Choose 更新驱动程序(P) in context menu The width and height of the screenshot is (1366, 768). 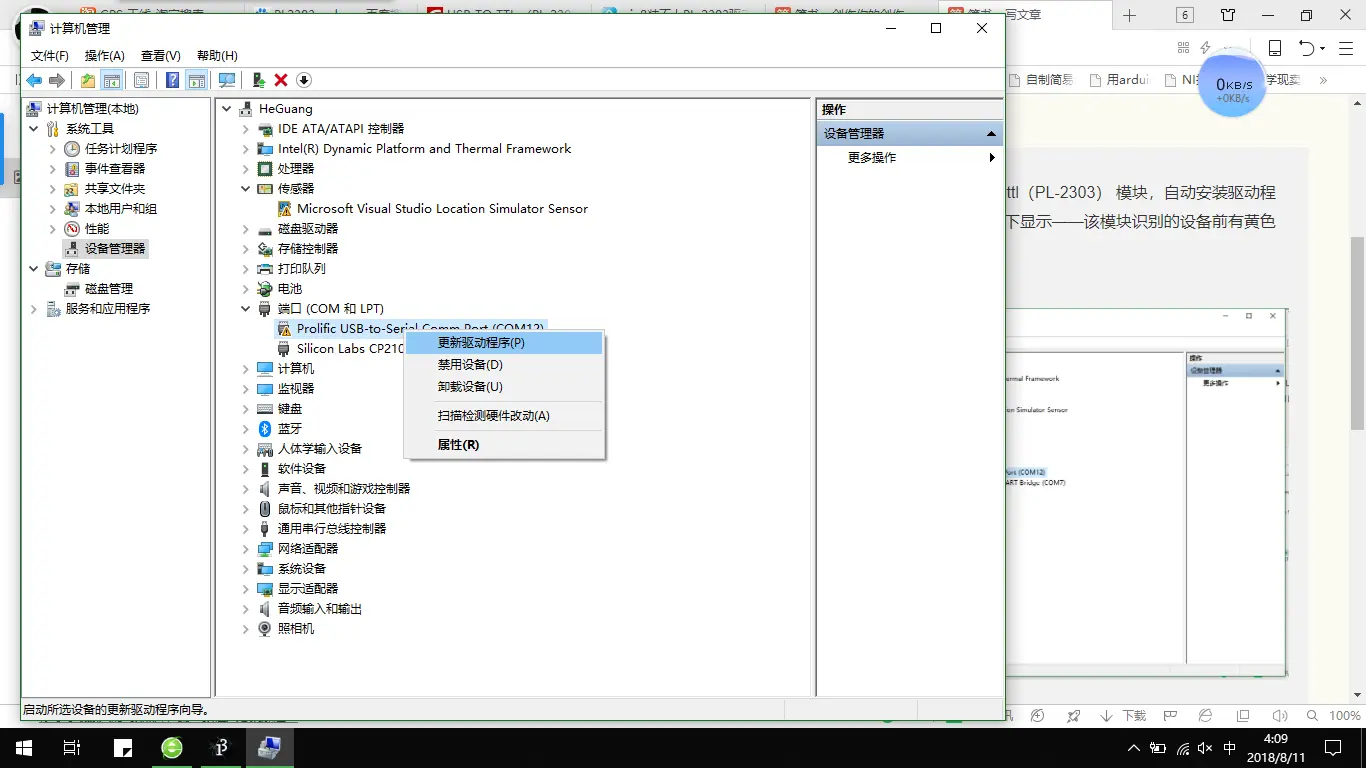tap(504, 343)
